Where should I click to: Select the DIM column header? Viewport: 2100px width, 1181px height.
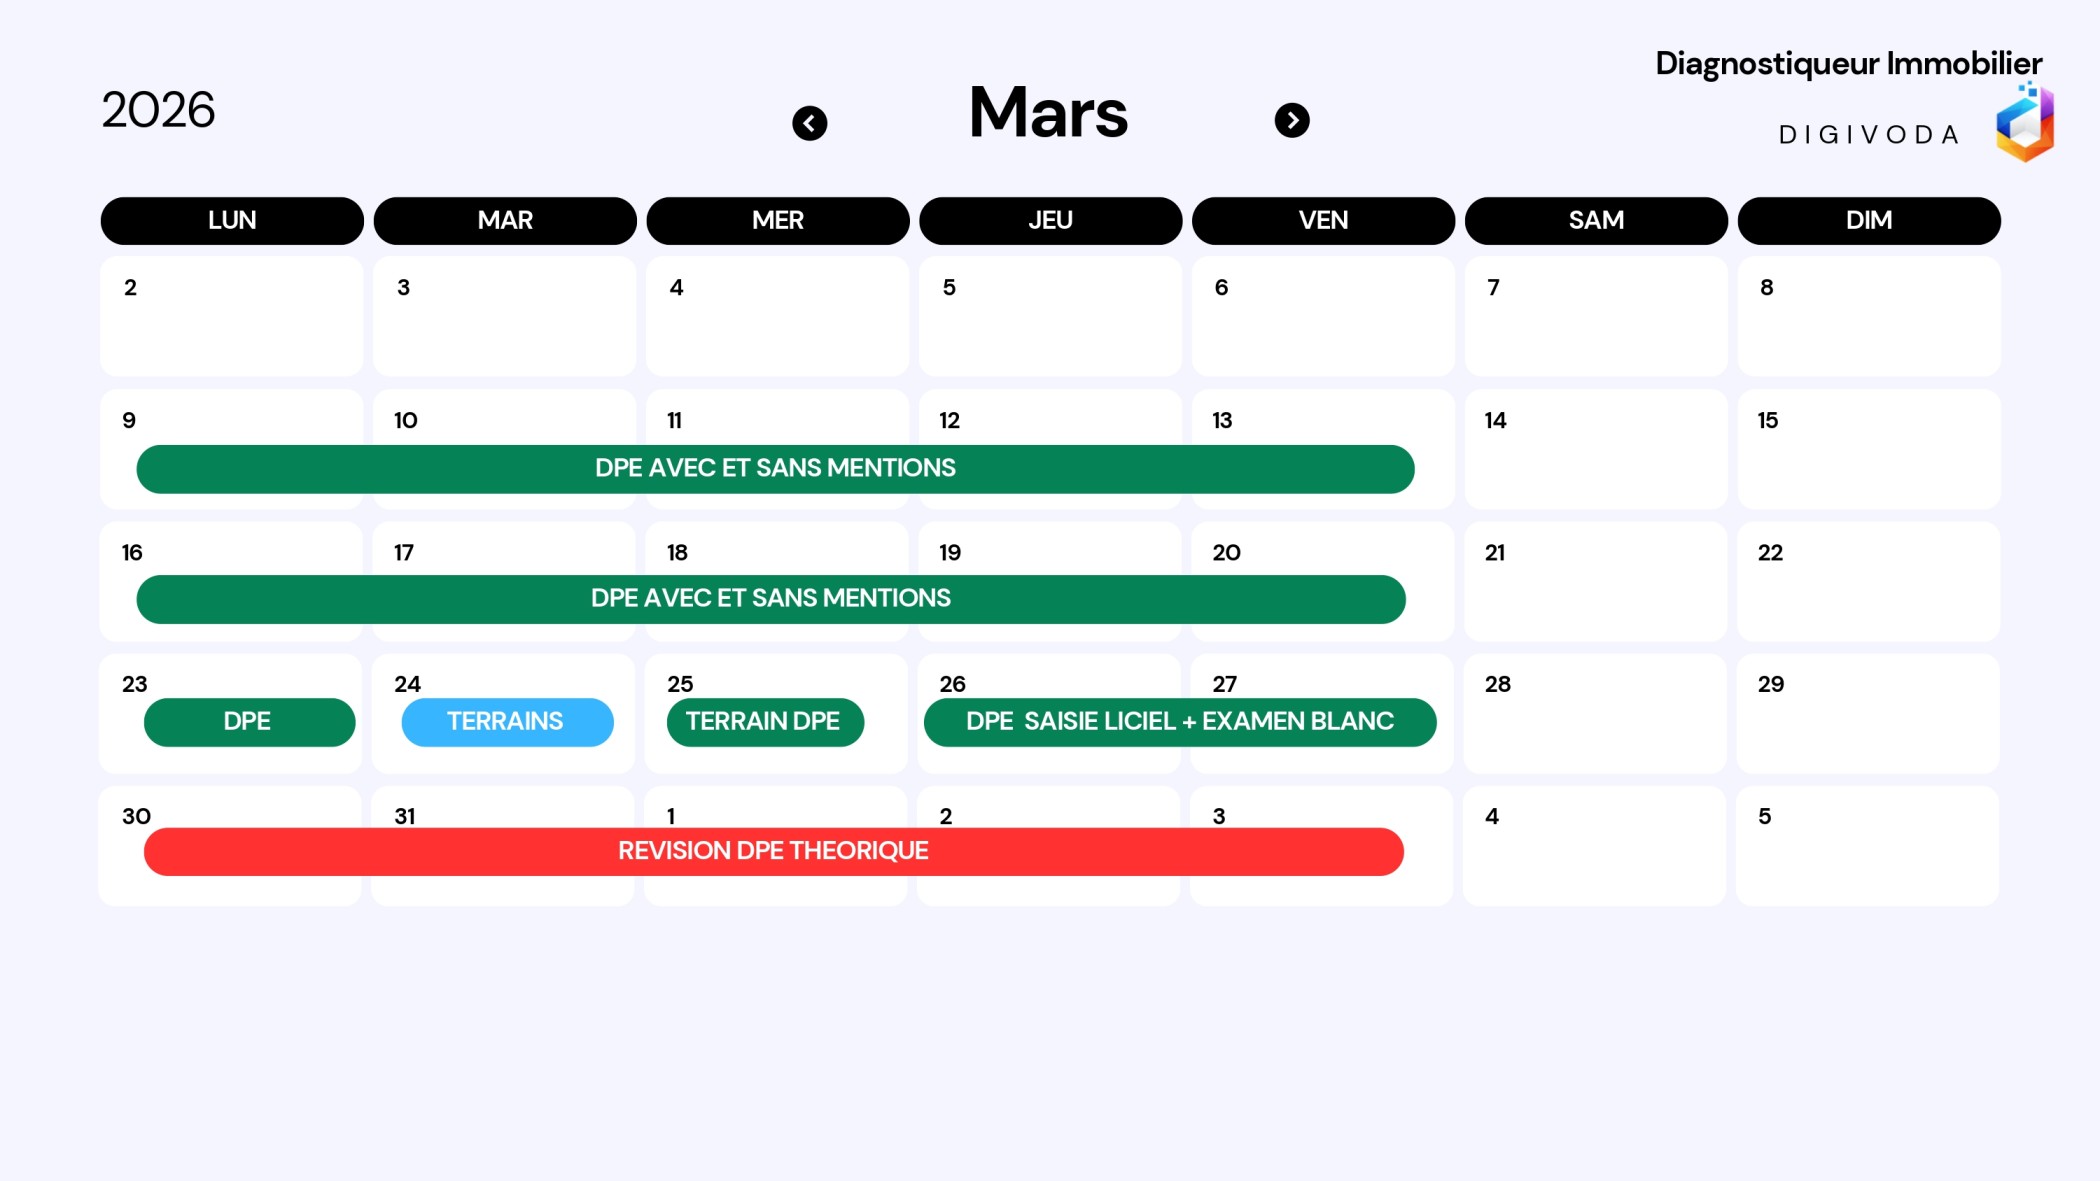tap(1868, 221)
